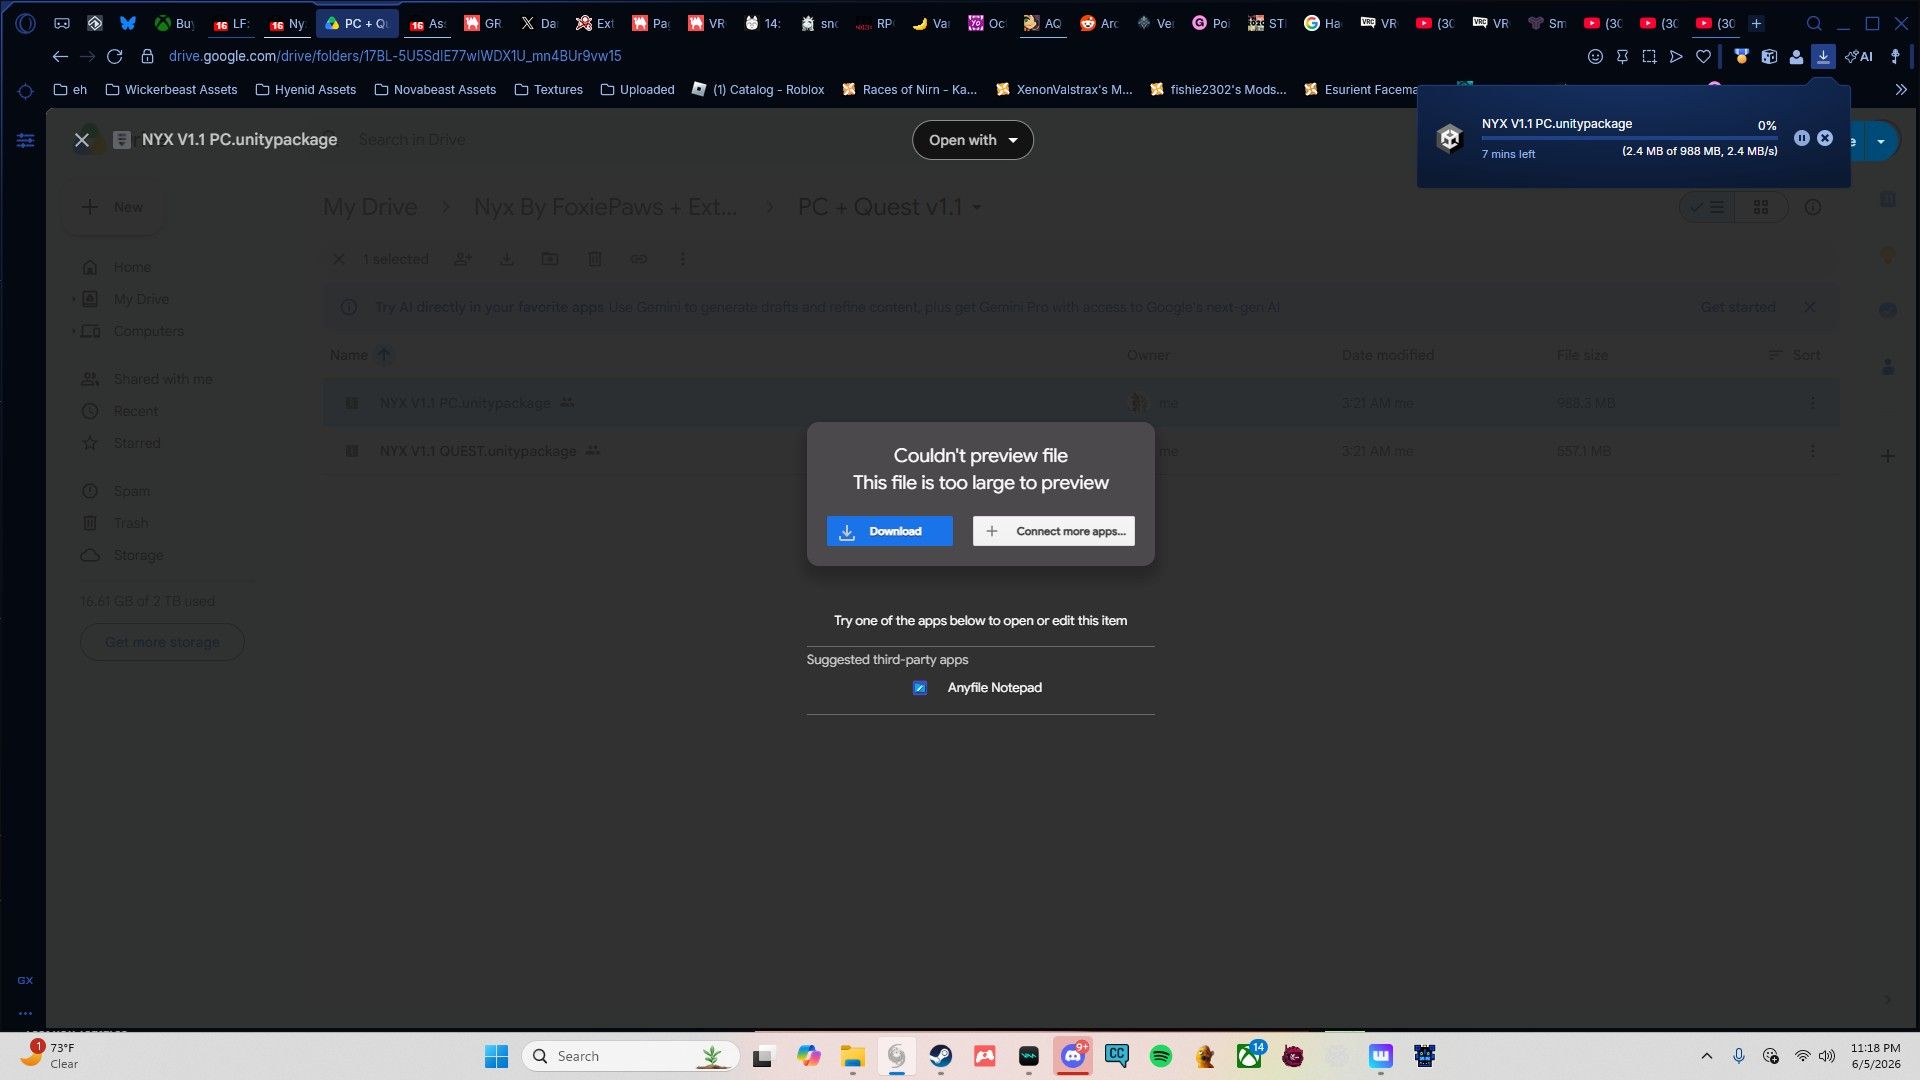Switch to the Xbox 'Buy' tab
Viewport: 1920px width, 1080px height.
(x=174, y=23)
